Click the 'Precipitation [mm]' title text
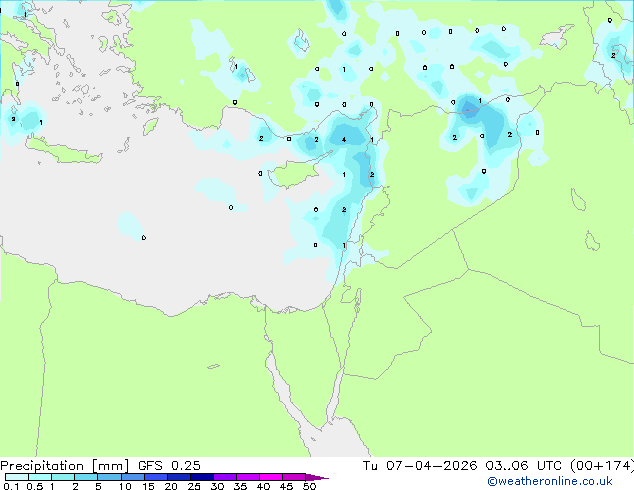Image resolution: width=634 pixels, height=490 pixels. (x=65, y=466)
